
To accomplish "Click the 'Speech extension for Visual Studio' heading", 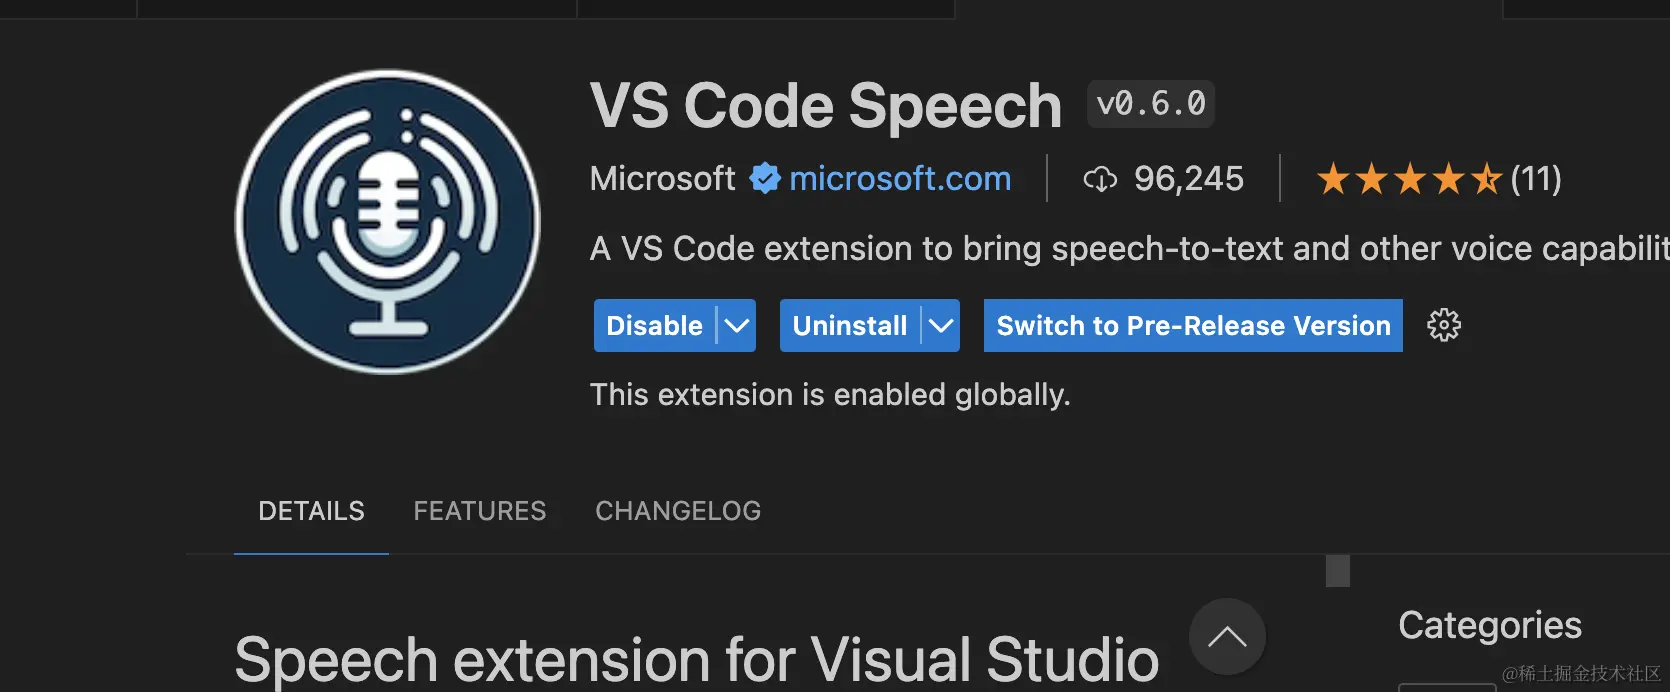I will tap(697, 659).
